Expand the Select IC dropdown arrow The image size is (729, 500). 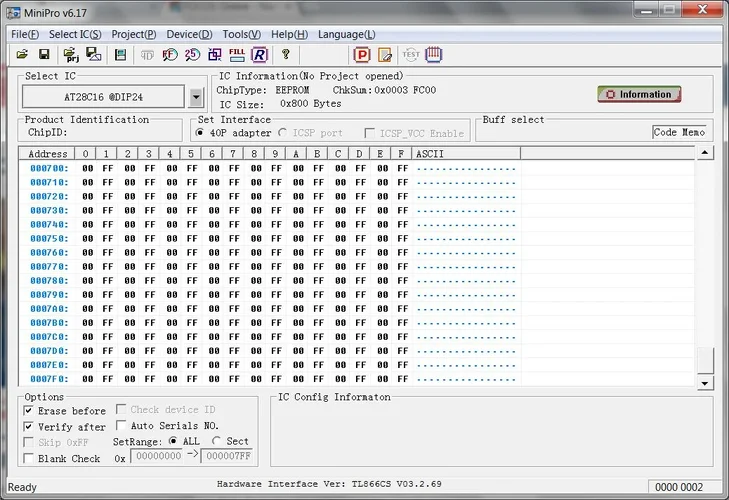196,97
